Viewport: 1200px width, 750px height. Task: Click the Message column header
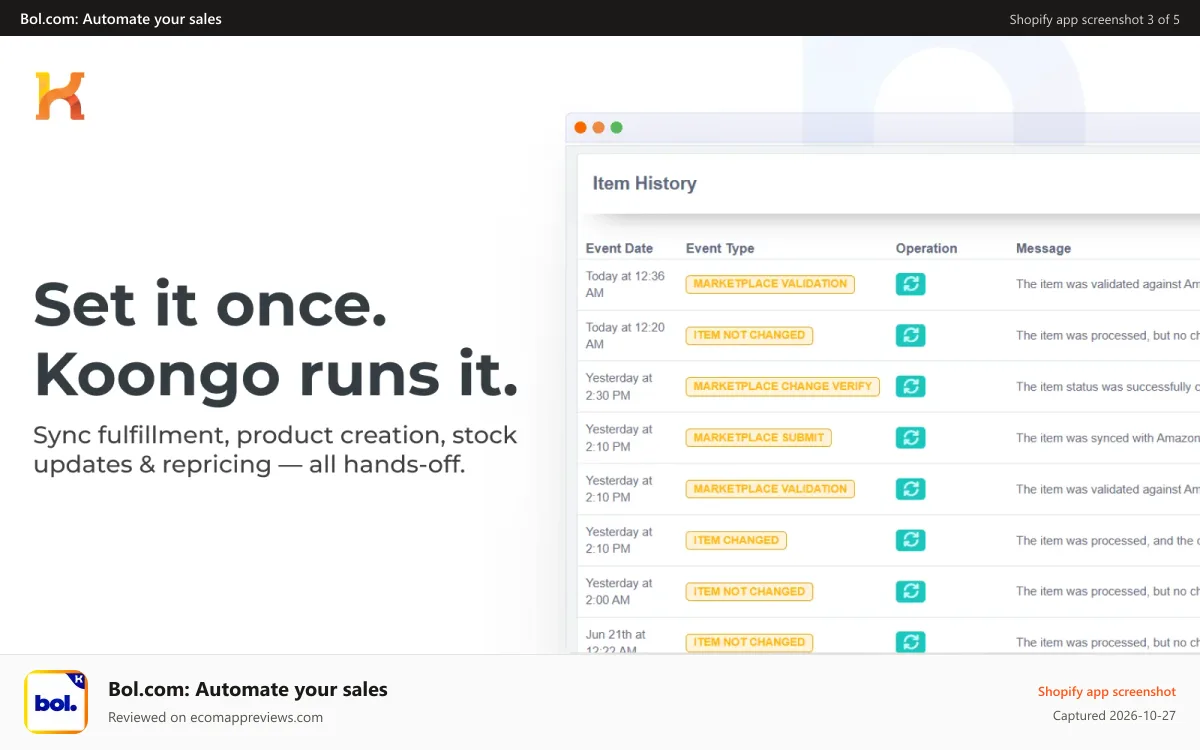(x=1043, y=248)
